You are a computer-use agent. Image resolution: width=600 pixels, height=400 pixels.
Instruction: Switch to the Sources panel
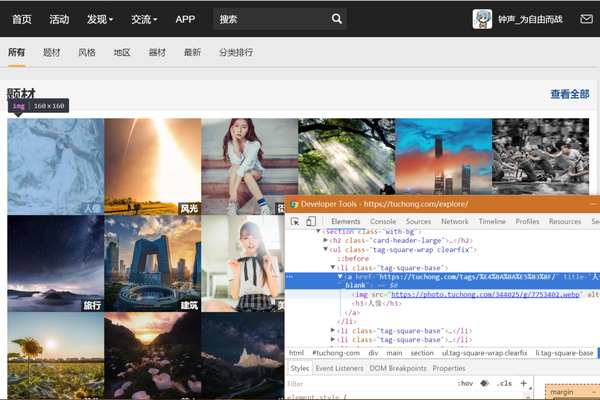tap(418, 221)
